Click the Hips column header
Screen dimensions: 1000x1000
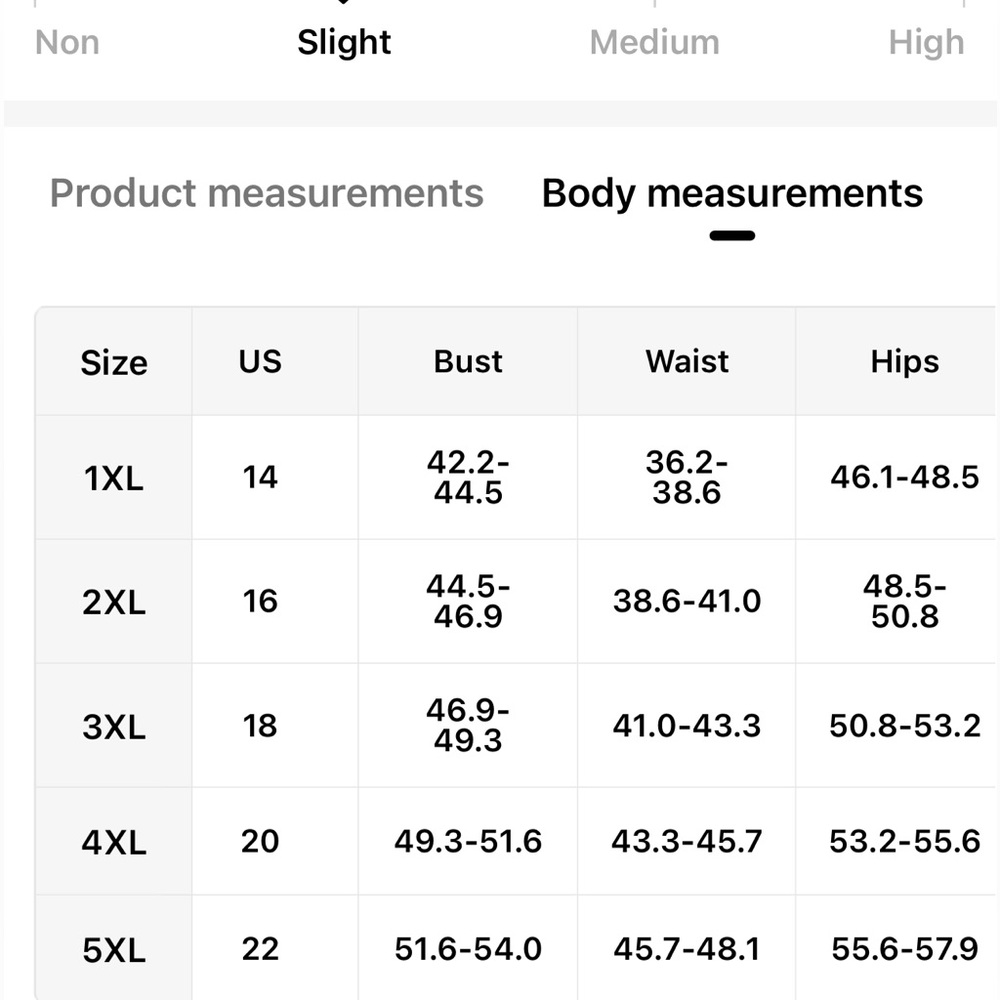904,362
